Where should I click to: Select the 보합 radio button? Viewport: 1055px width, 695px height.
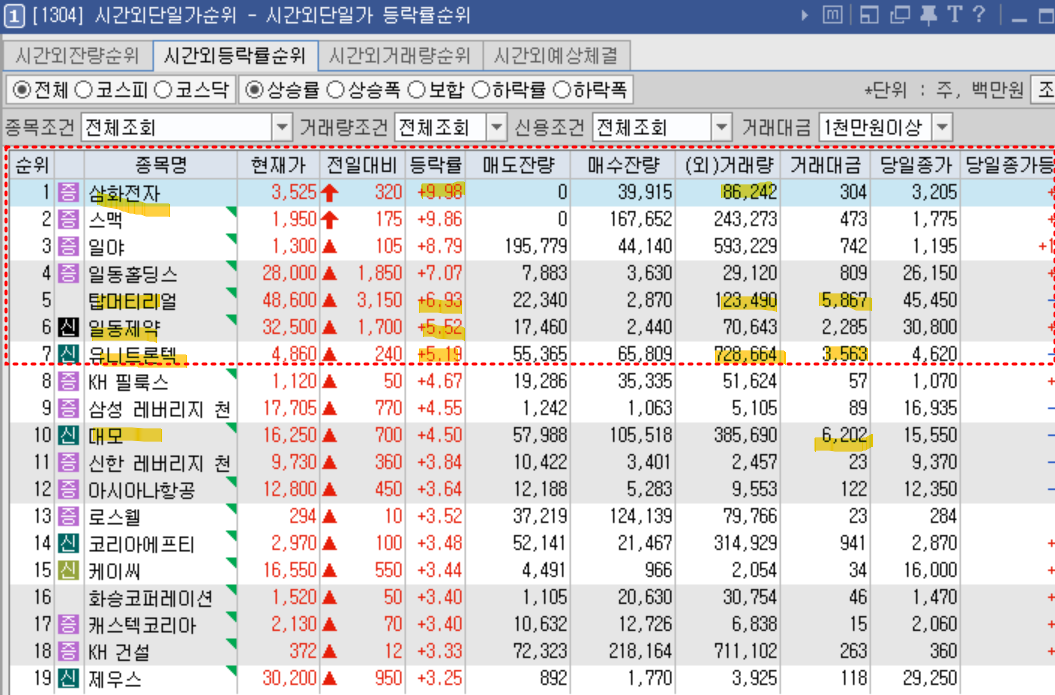point(416,89)
